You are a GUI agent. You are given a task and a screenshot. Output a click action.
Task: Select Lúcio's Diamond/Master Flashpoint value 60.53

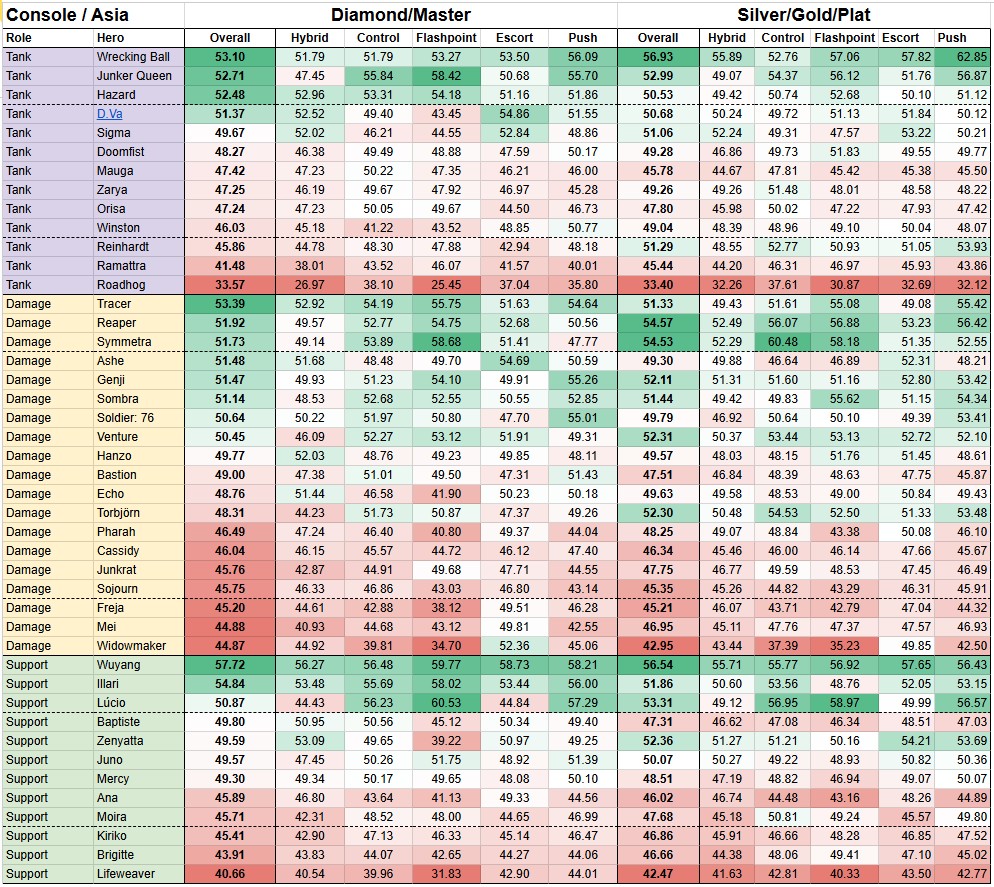click(446, 703)
